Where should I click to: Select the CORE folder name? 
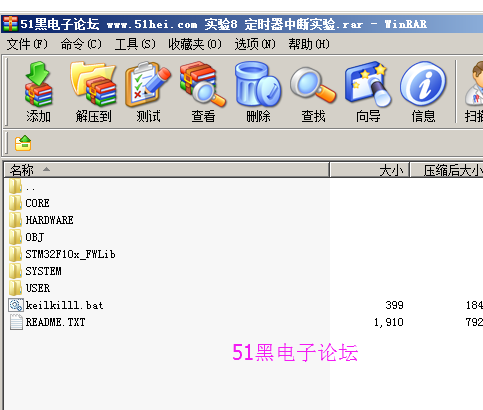pyautogui.click(x=37, y=203)
